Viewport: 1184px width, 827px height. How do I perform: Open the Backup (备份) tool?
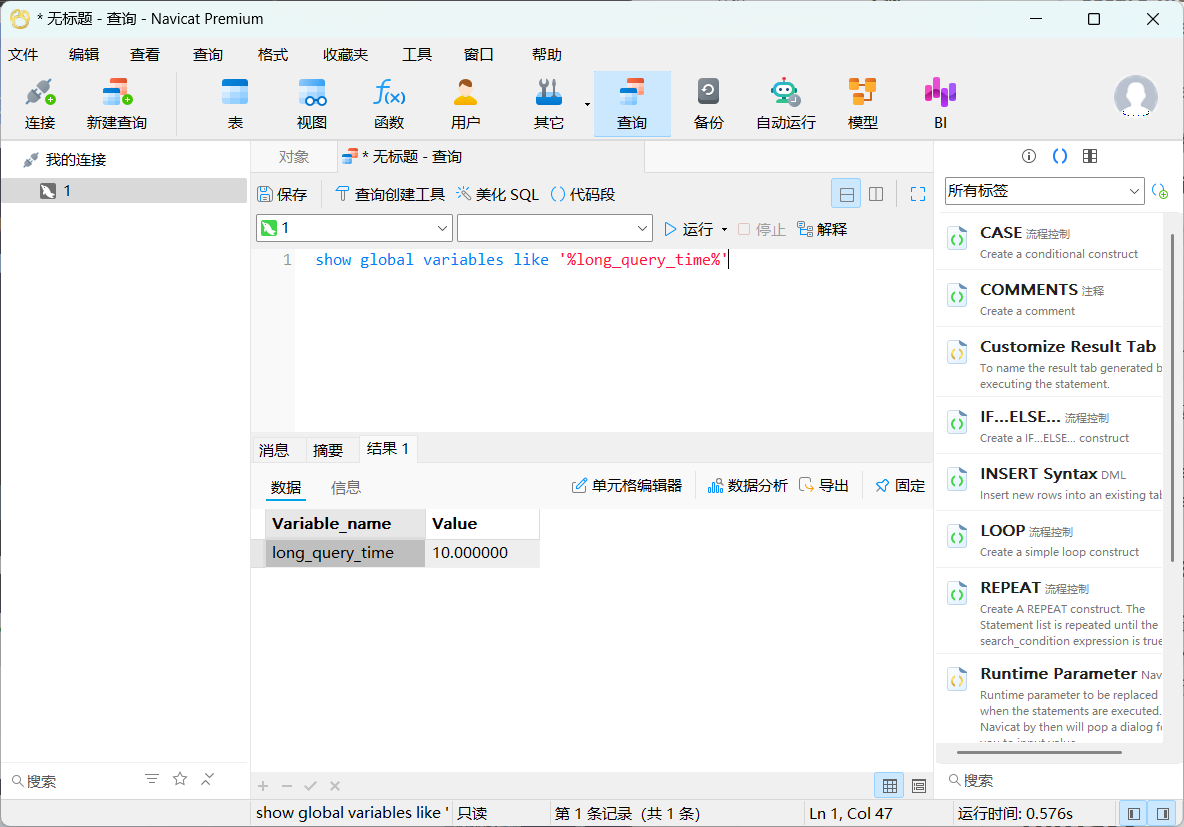[x=708, y=104]
